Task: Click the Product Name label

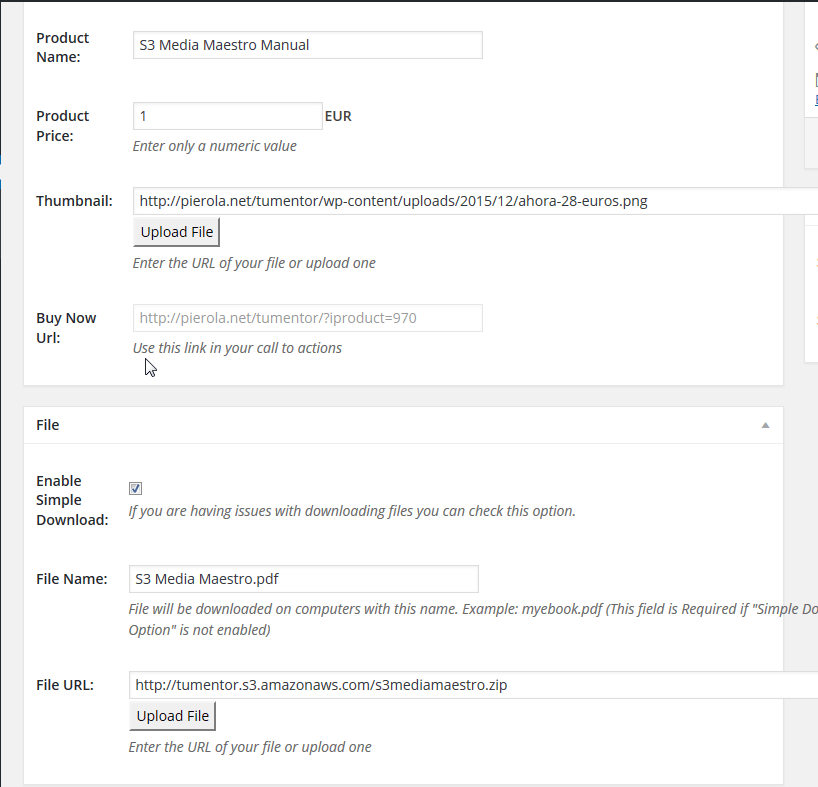Action: (x=62, y=47)
